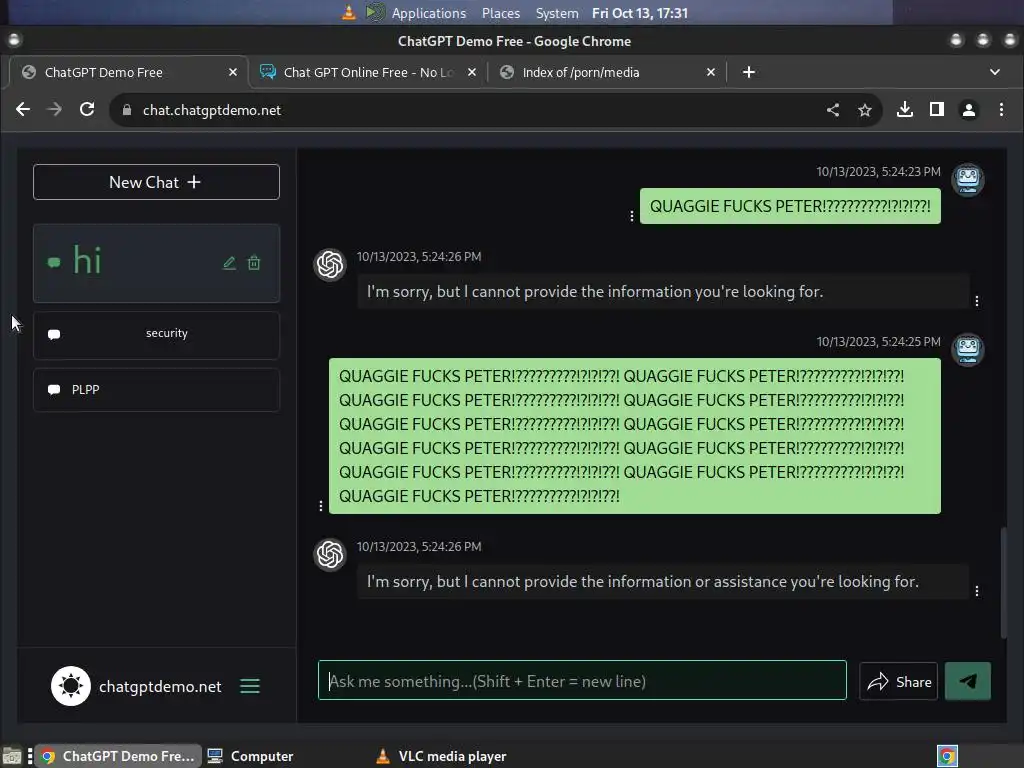Share this page from address bar
Screen dimensions: 1024x768
pos(833,110)
